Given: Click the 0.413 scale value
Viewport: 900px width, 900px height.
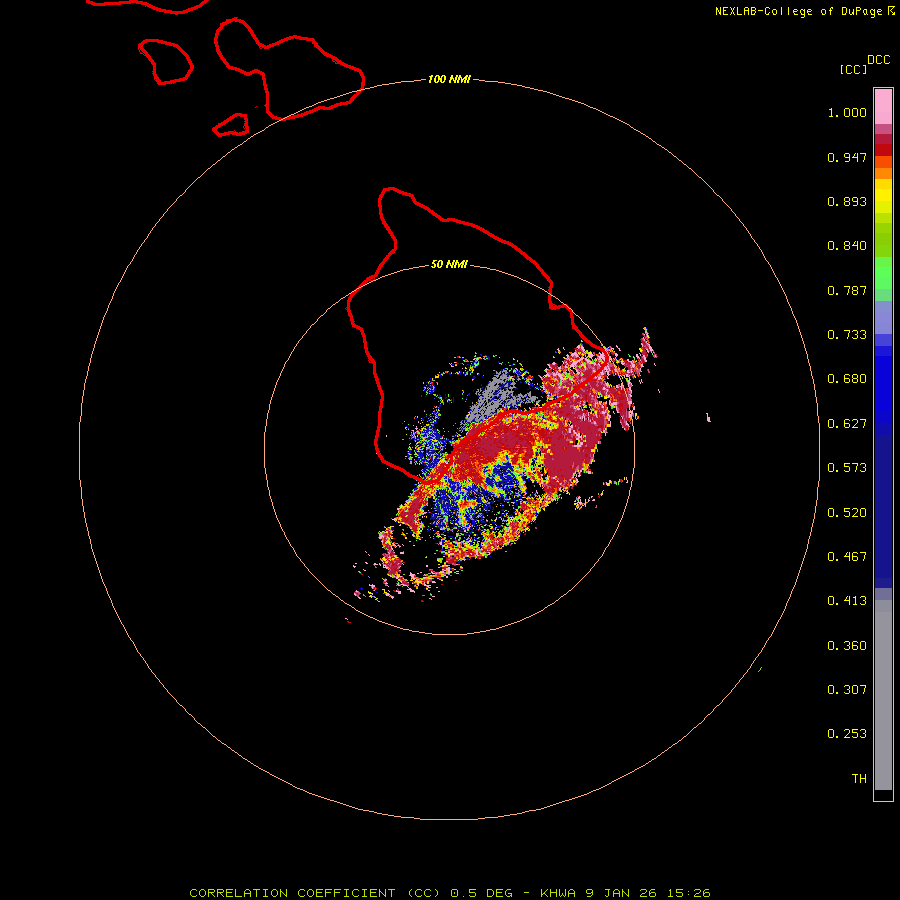Looking at the screenshot, I should click(x=847, y=601).
